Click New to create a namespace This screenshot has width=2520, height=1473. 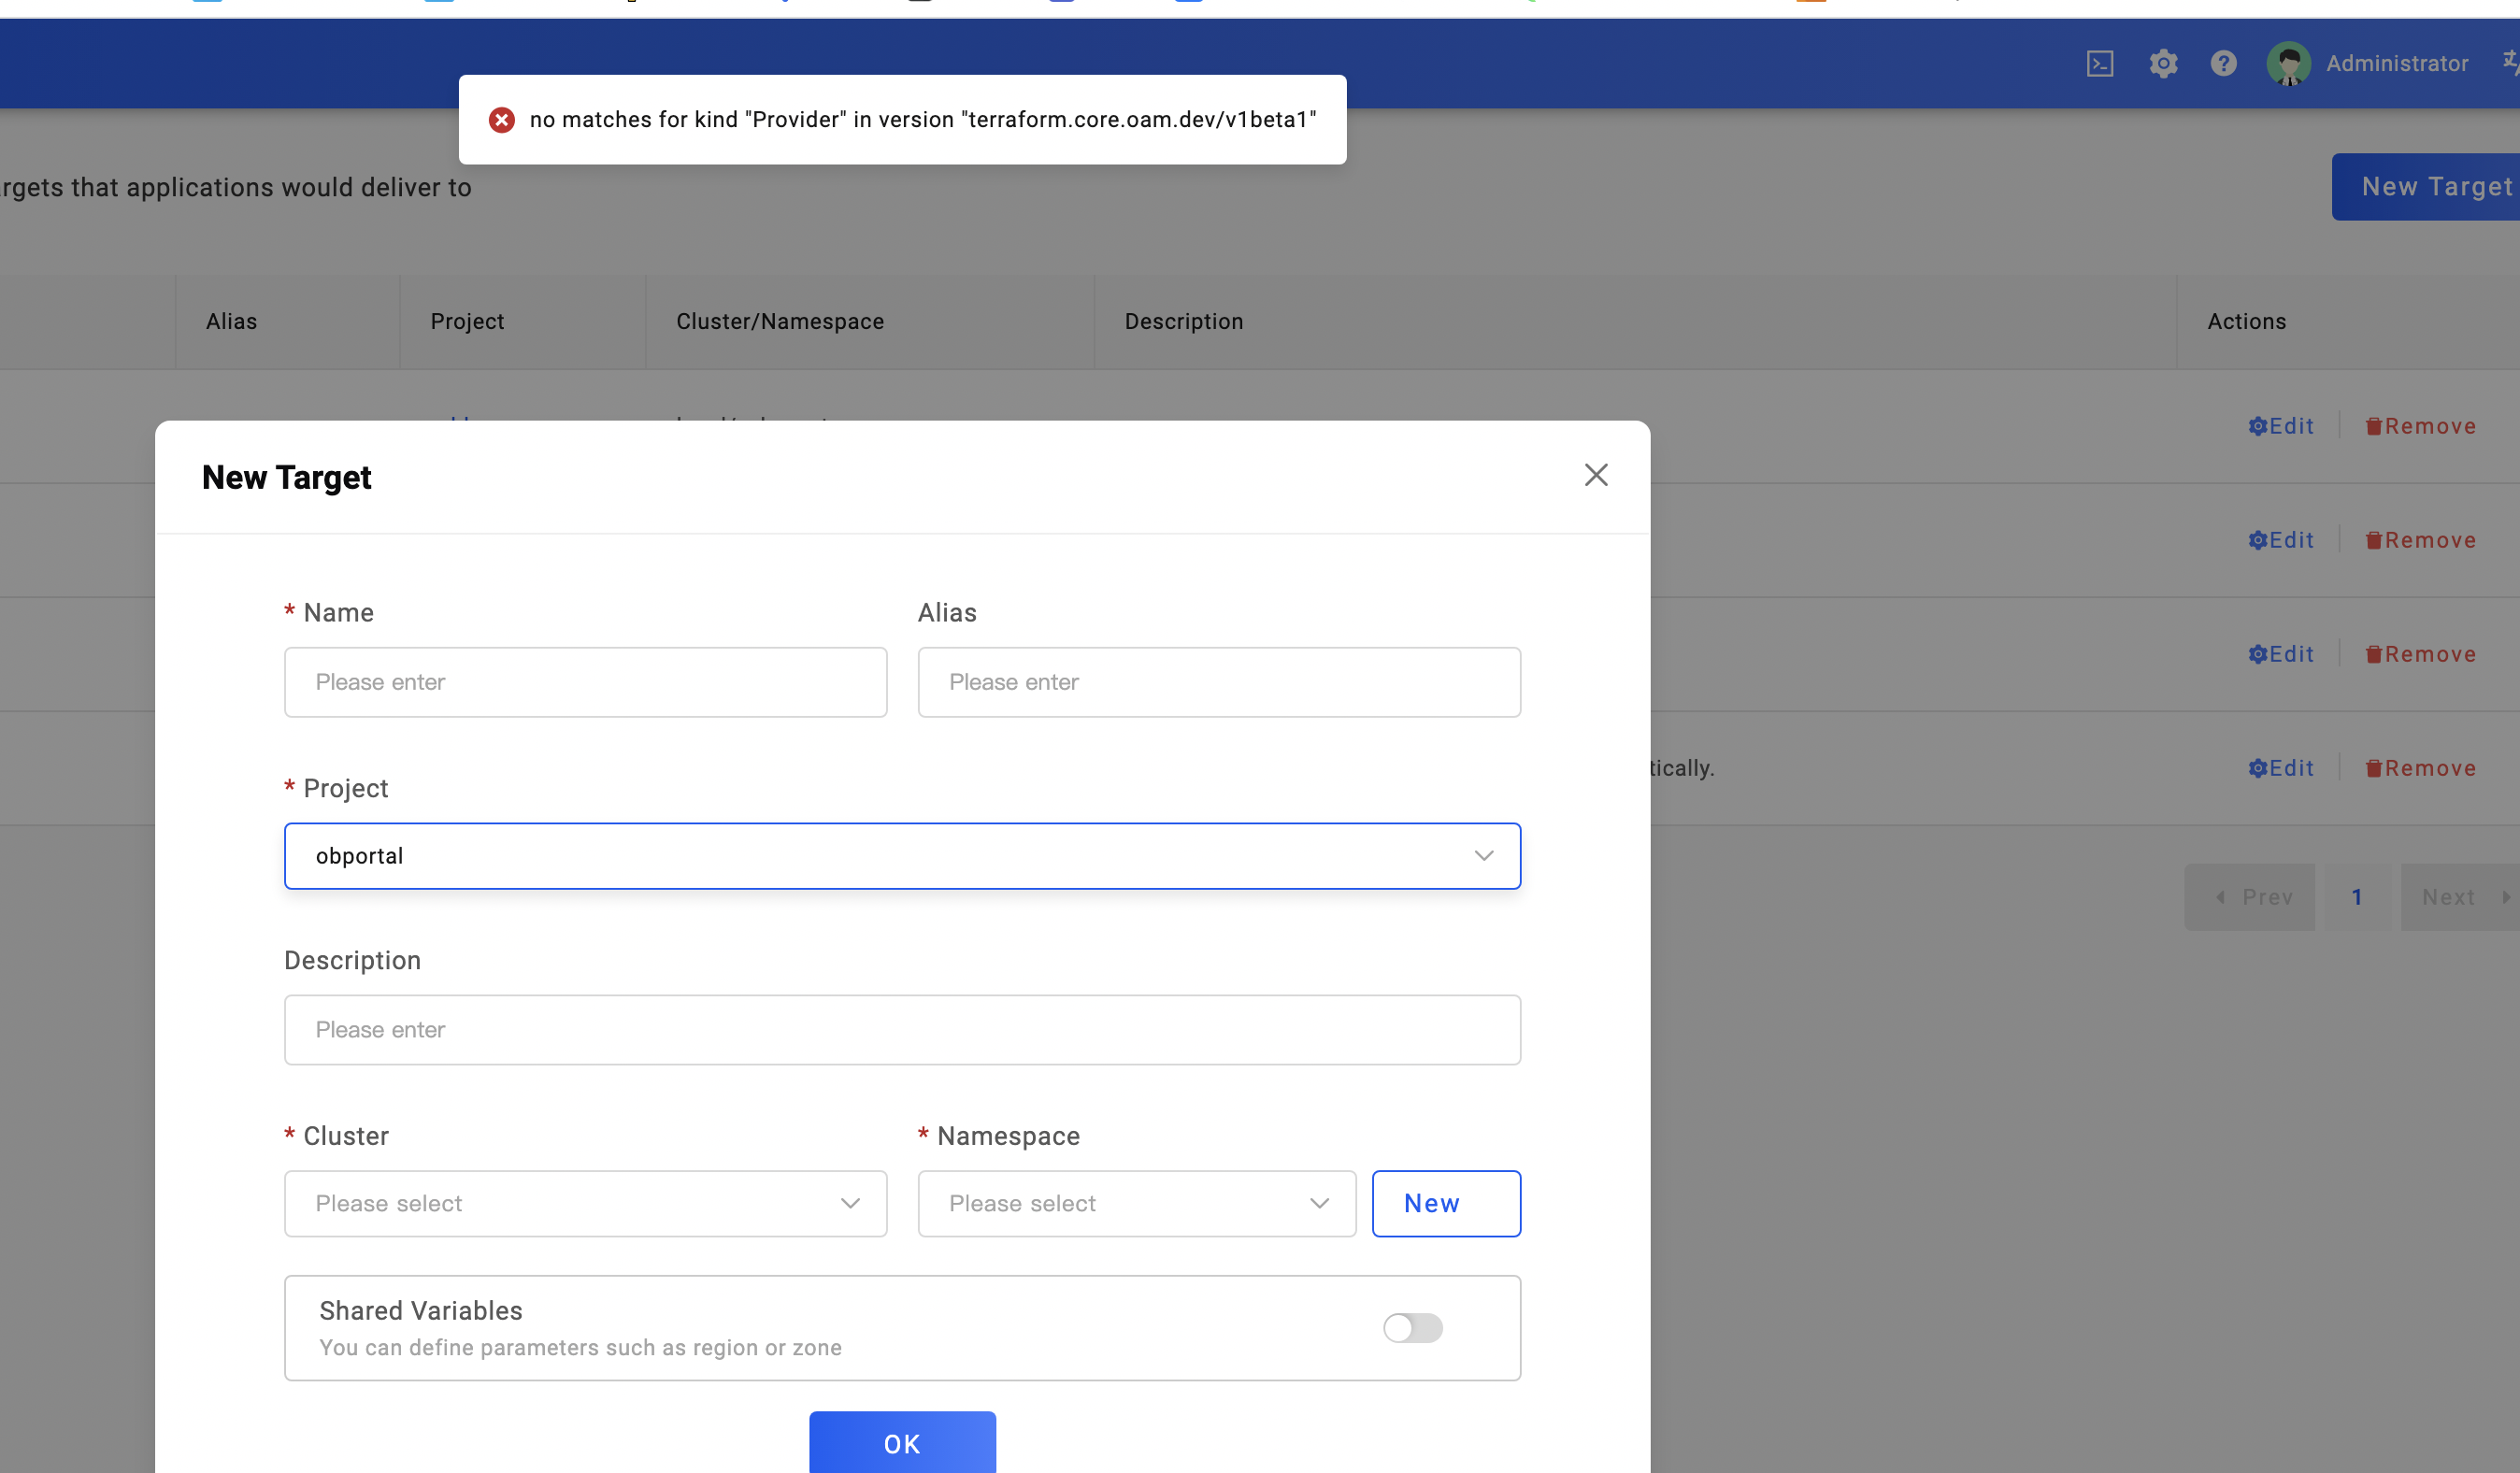click(x=1446, y=1203)
